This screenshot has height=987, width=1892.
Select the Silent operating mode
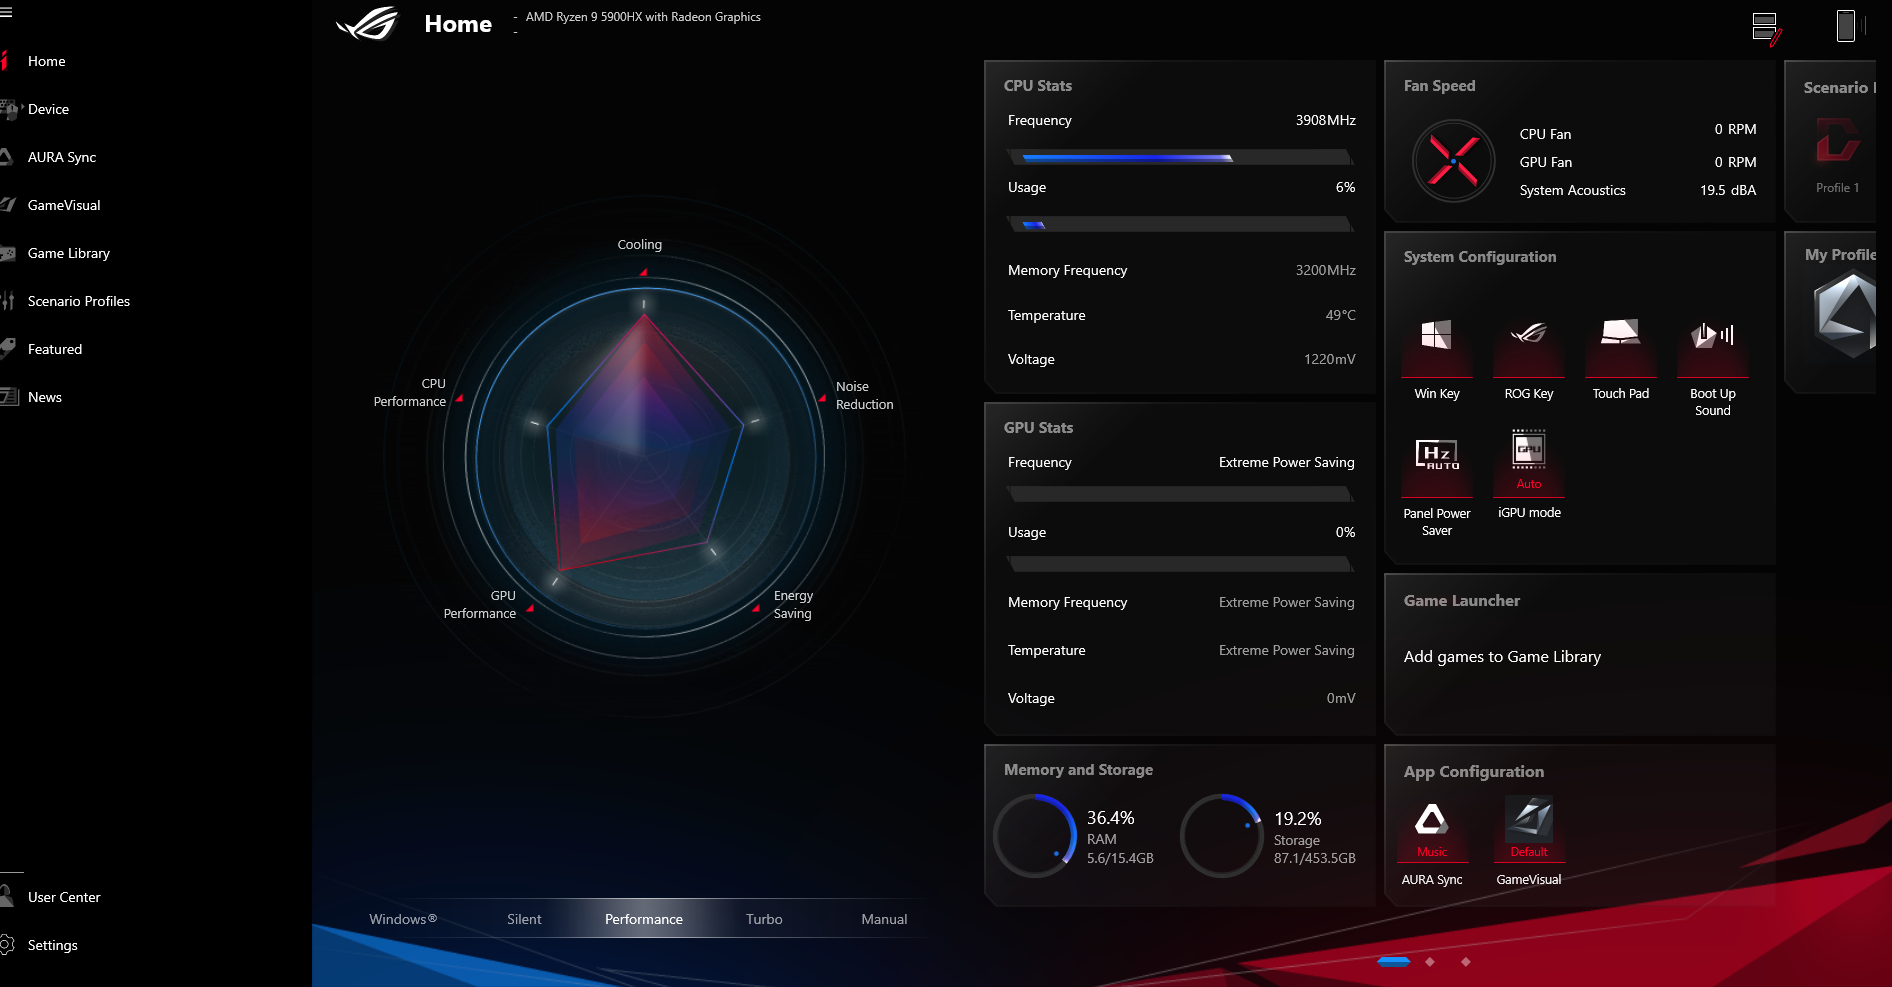pyautogui.click(x=524, y=919)
